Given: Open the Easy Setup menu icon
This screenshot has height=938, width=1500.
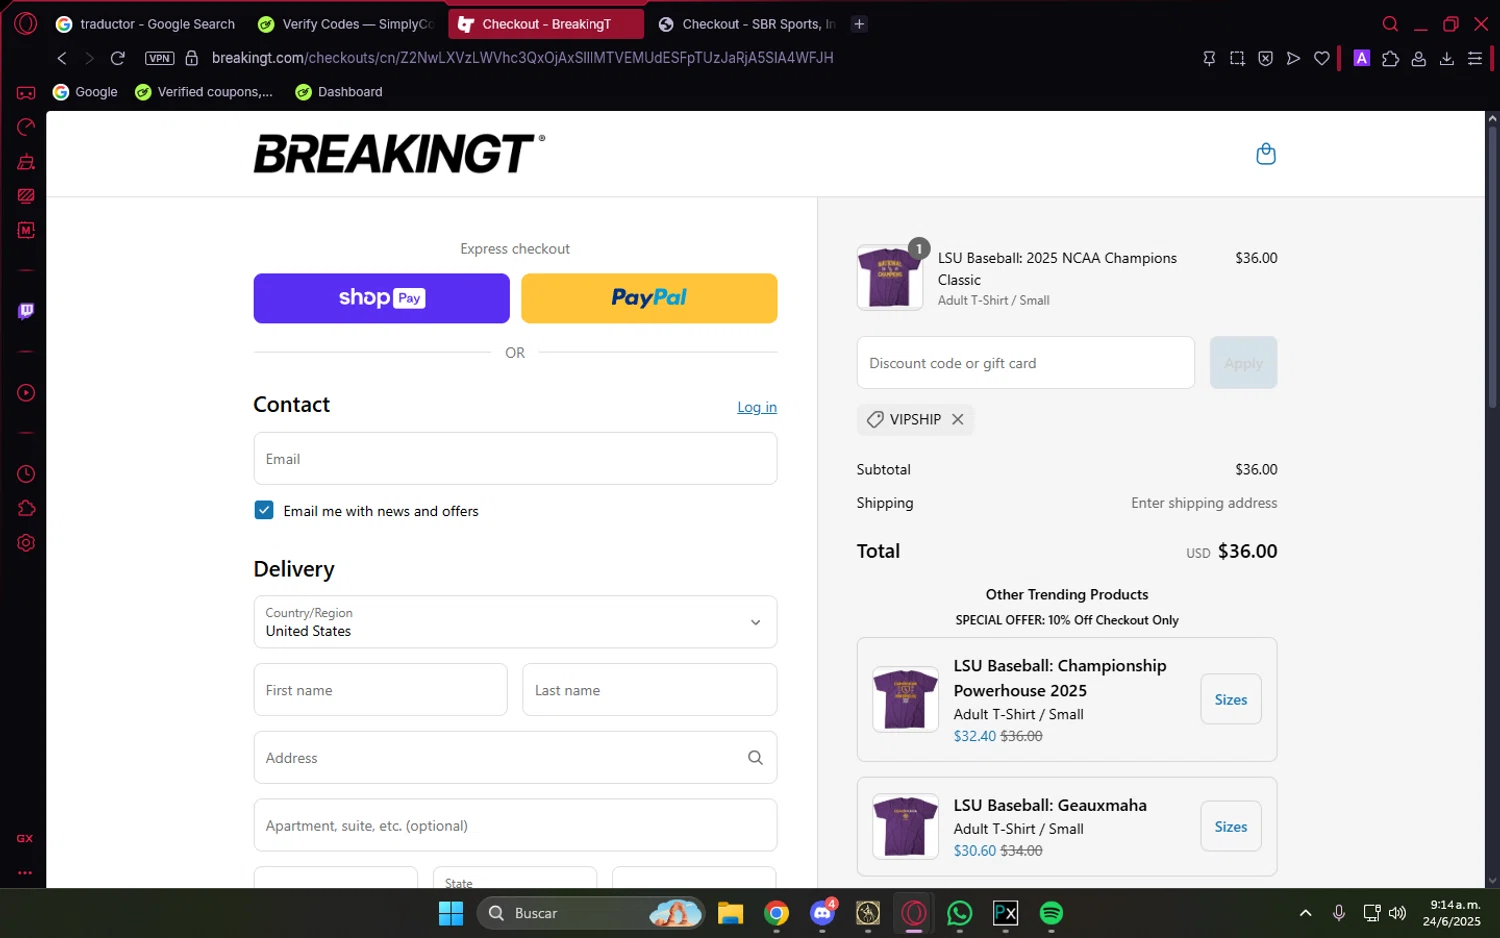Looking at the screenshot, I should pyautogui.click(x=1474, y=59).
